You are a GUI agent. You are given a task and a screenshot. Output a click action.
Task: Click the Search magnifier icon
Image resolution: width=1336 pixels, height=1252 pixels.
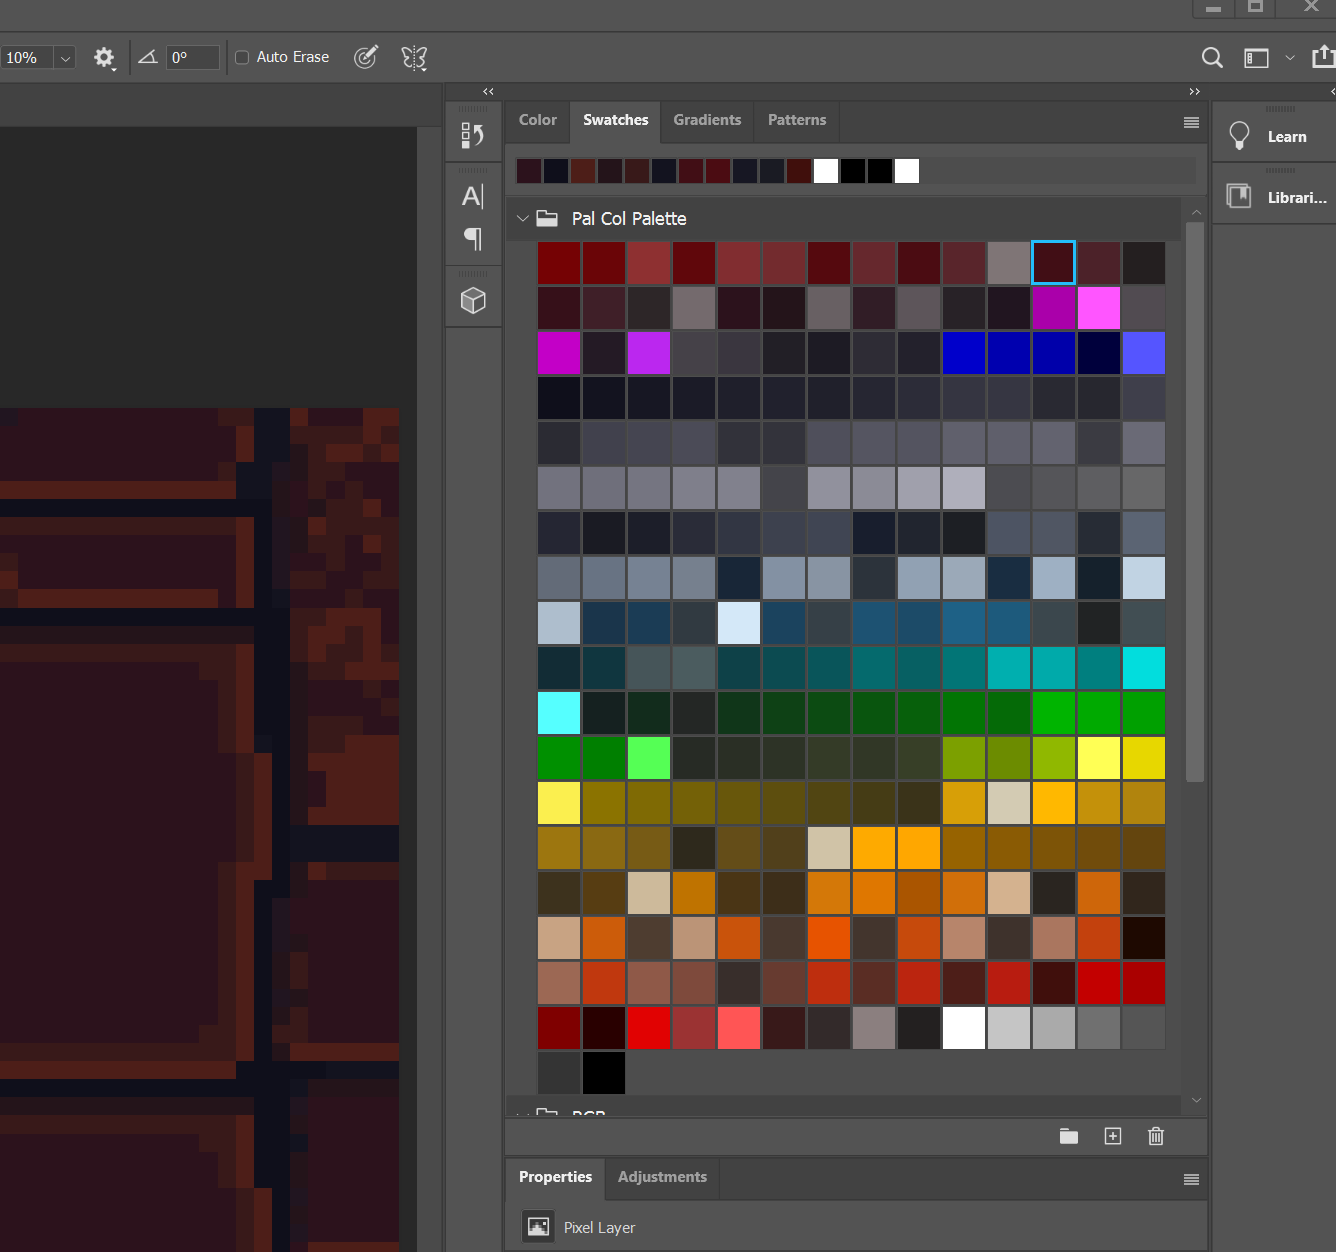pyautogui.click(x=1211, y=57)
